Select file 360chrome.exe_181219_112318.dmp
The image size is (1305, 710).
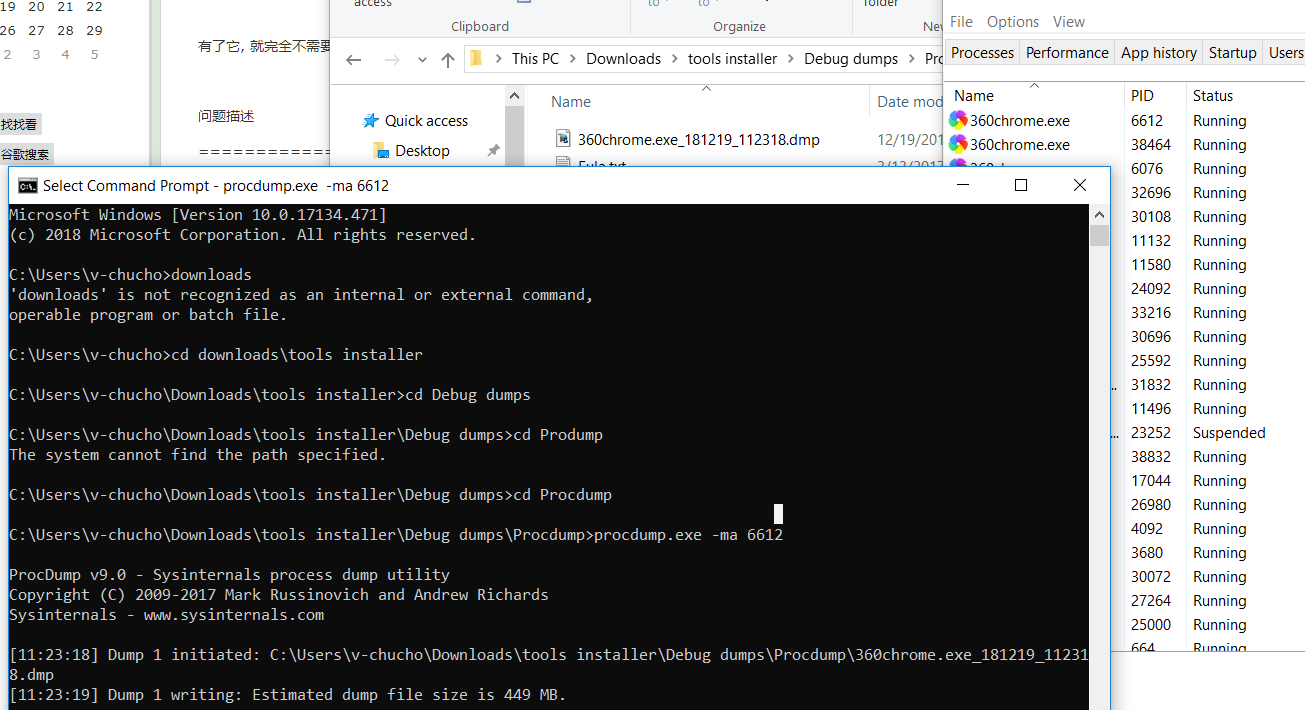(x=698, y=140)
